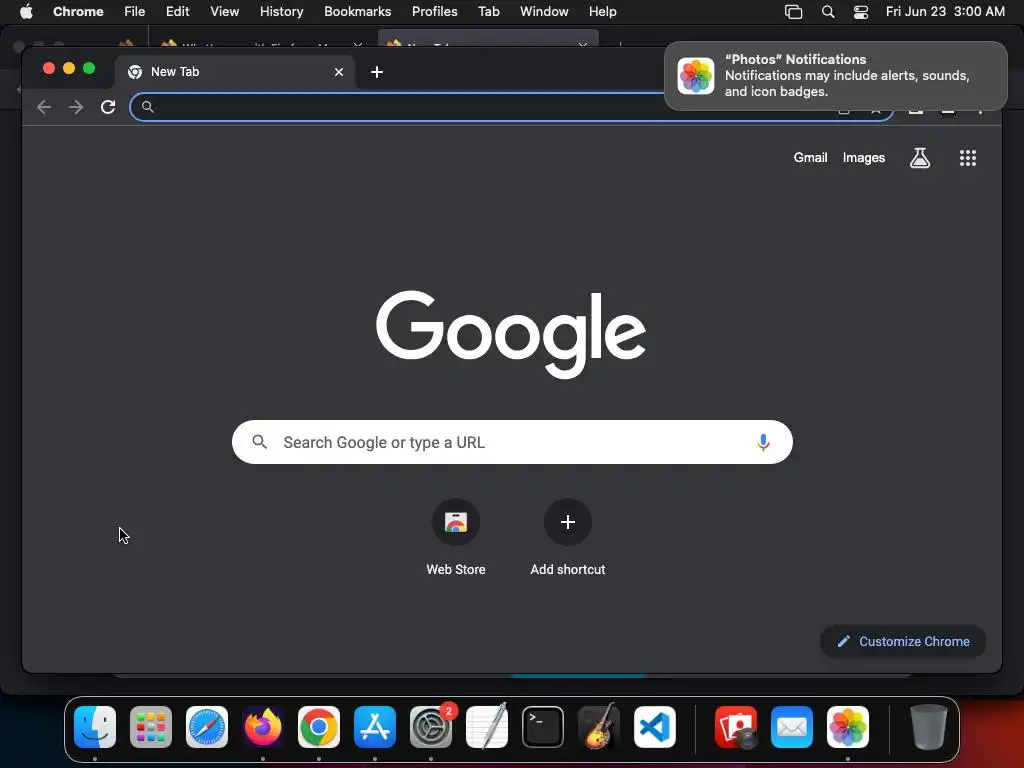Open the View menu
The image size is (1024, 768).
[x=224, y=12]
